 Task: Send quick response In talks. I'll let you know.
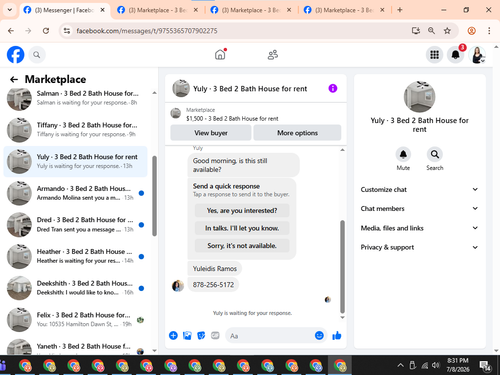[242, 228]
